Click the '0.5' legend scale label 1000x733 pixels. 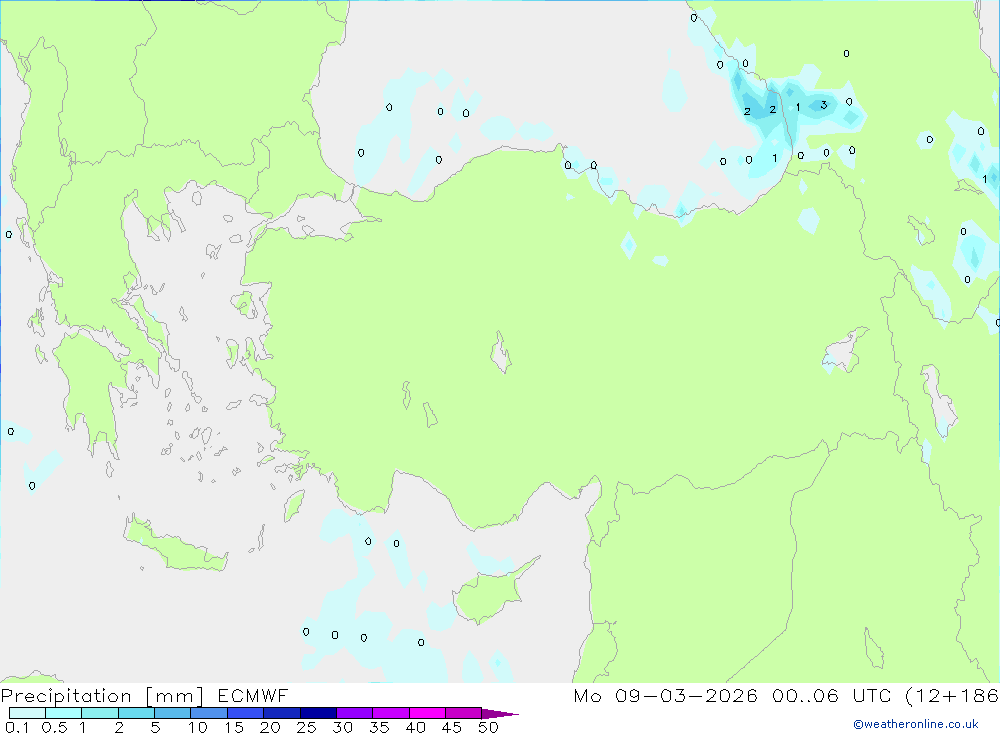tap(54, 727)
